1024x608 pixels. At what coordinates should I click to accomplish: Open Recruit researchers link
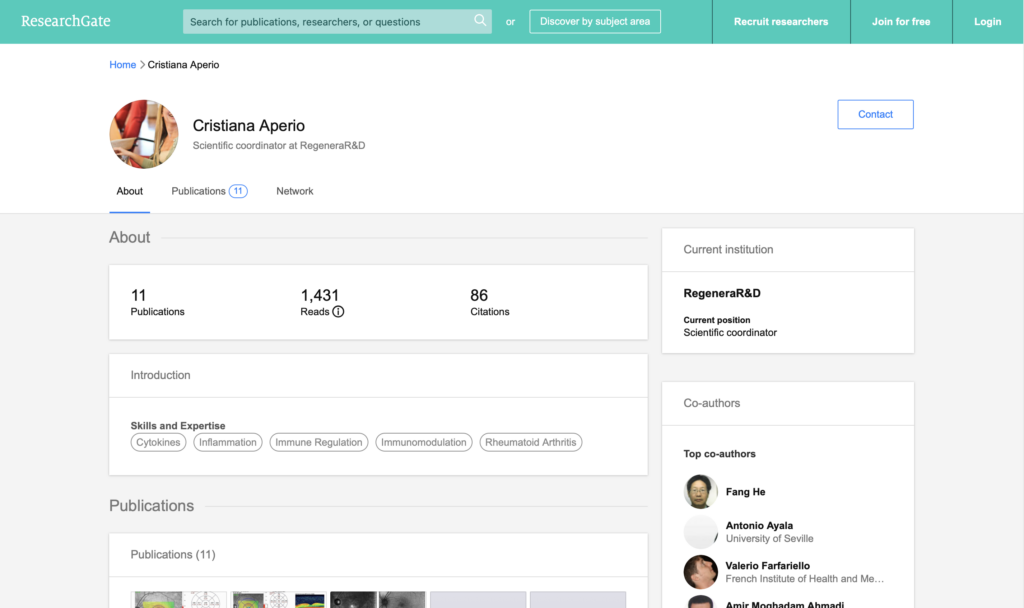(780, 22)
